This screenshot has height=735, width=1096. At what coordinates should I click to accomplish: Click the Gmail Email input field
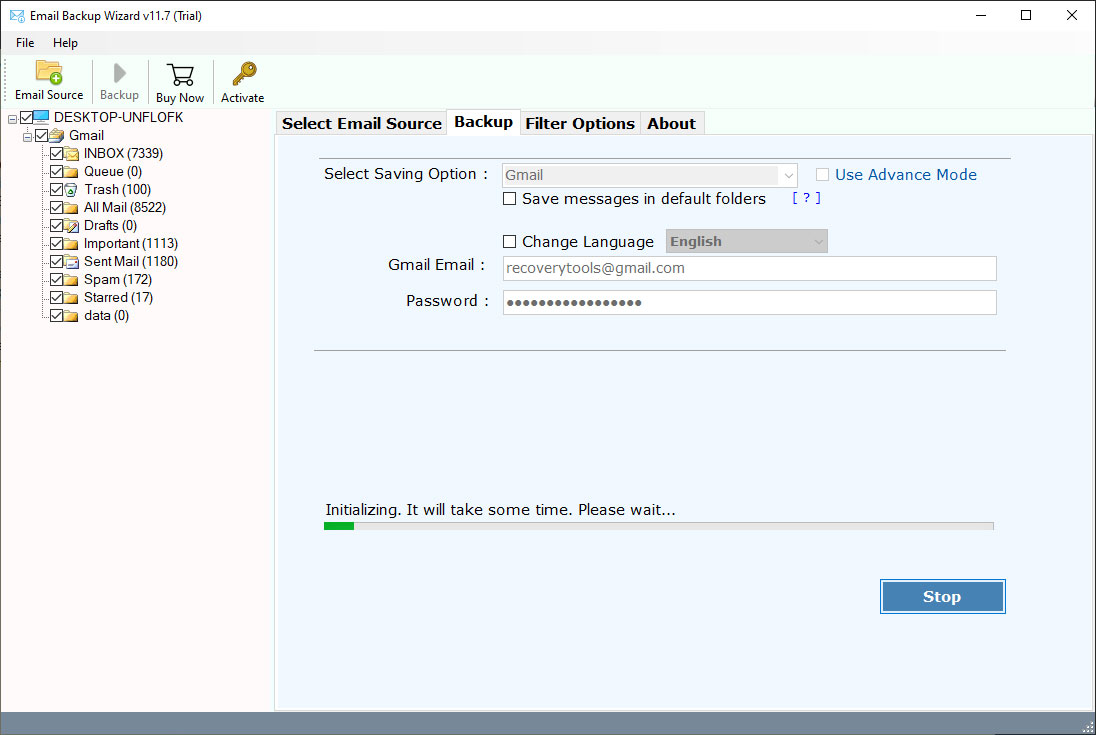point(749,268)
